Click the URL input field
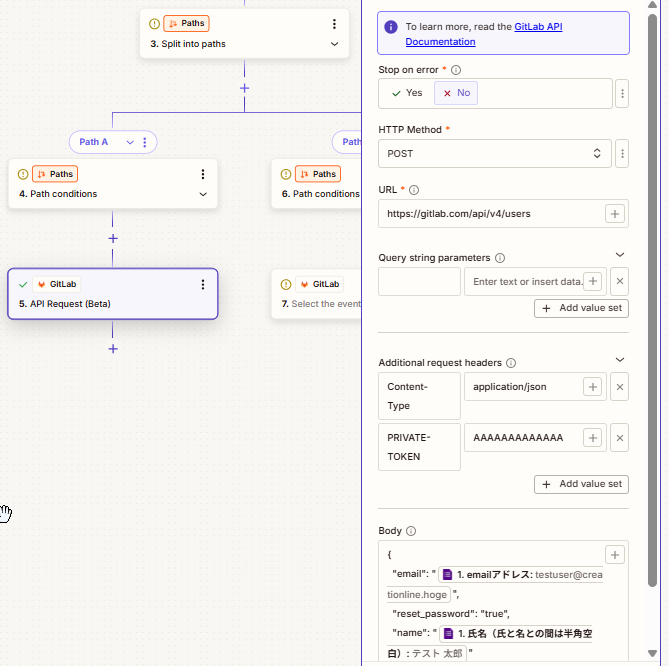 tap(490, 213)
